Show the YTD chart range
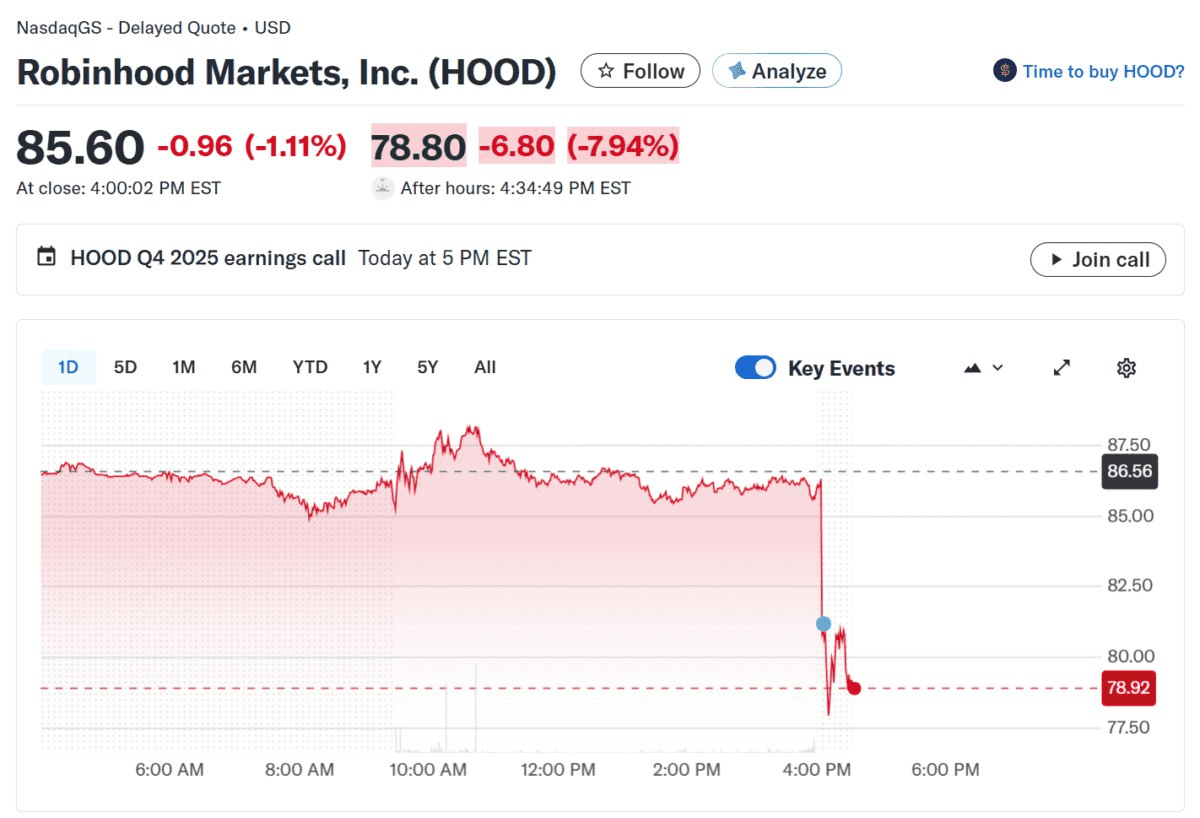This screenshot has height=818, width=1200. point(310,367)
